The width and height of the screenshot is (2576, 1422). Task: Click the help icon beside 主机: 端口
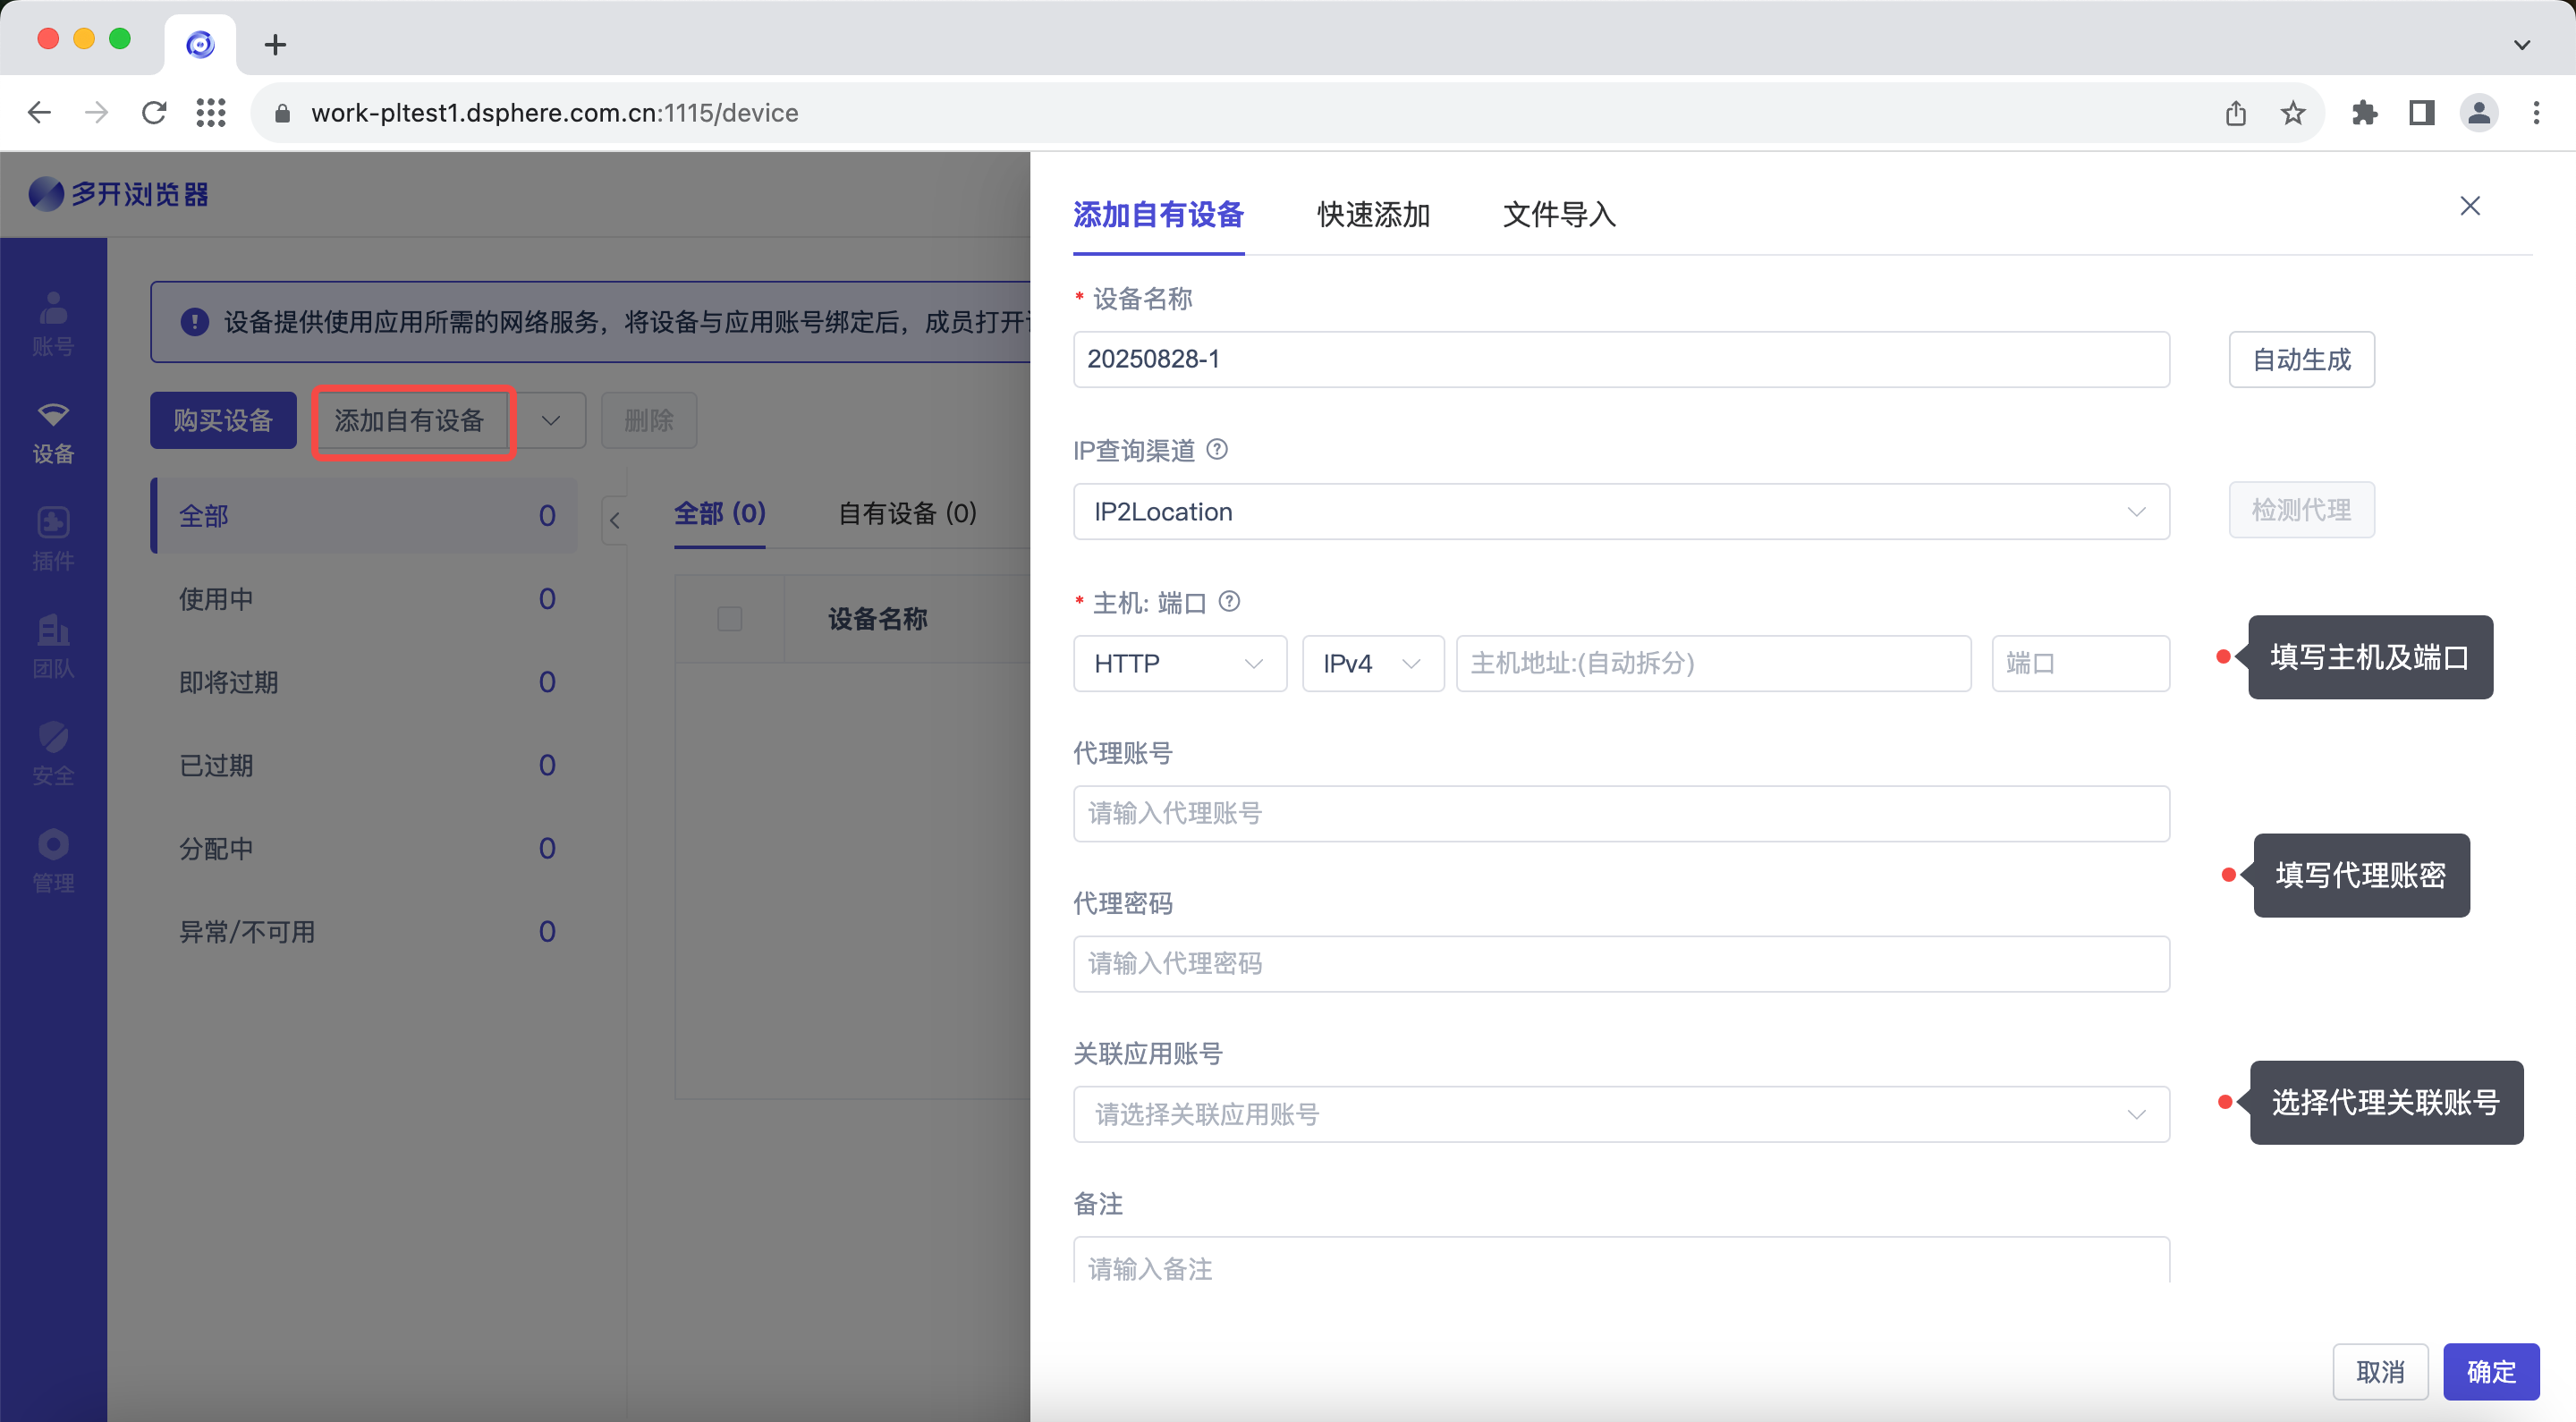[x=1230, y=601]
